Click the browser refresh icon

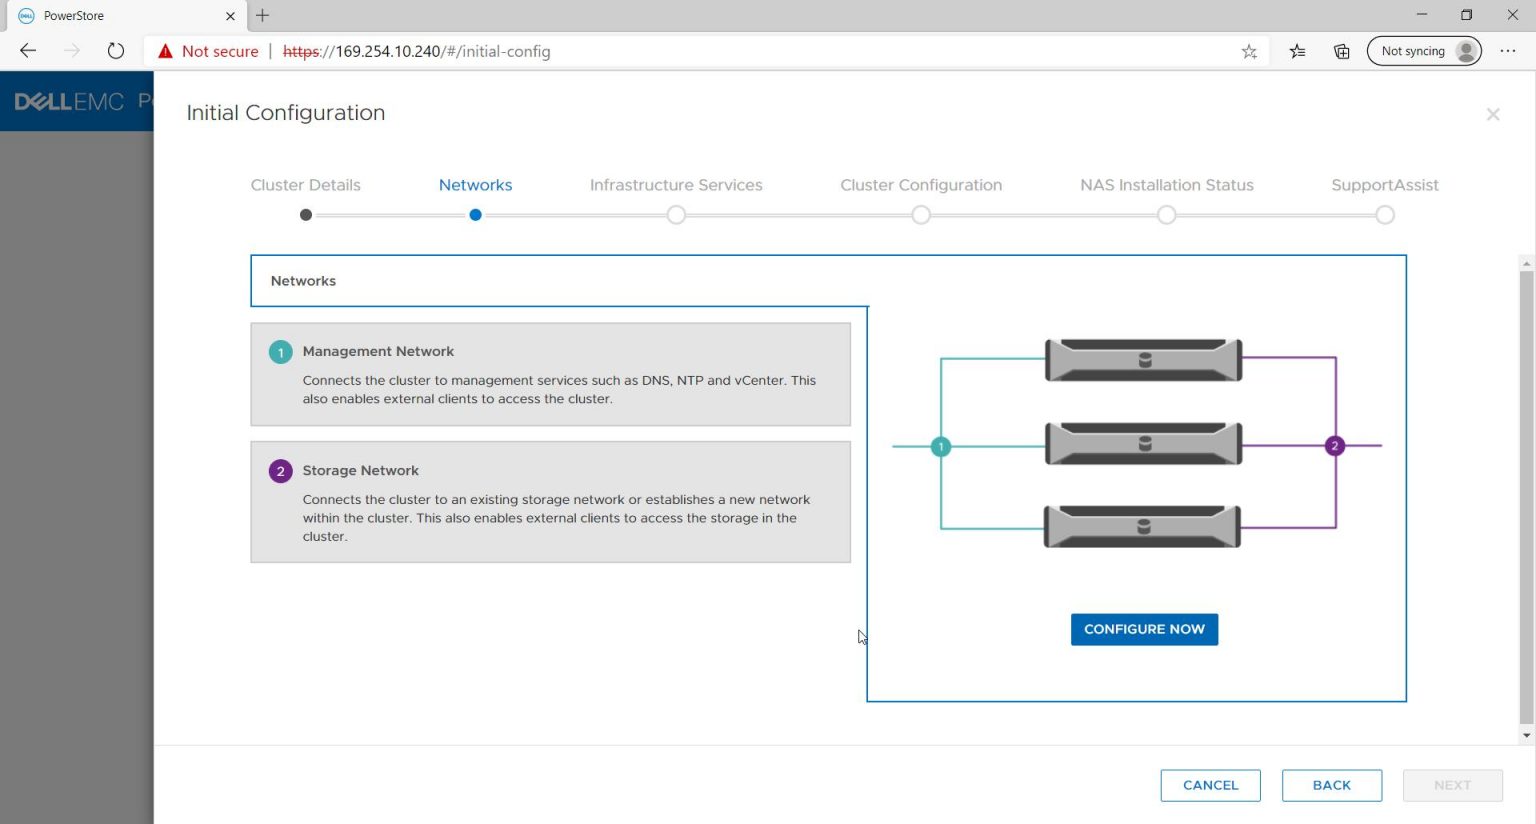(x=115, y=50)
